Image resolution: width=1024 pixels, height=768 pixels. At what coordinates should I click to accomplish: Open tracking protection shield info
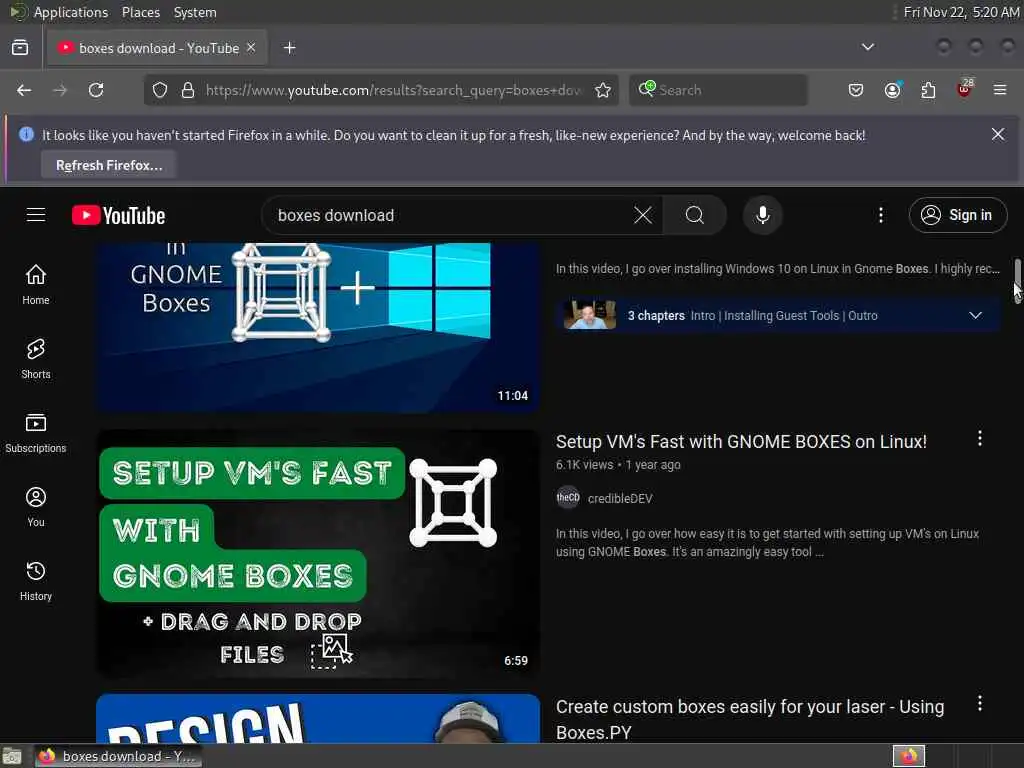(160, 90)
